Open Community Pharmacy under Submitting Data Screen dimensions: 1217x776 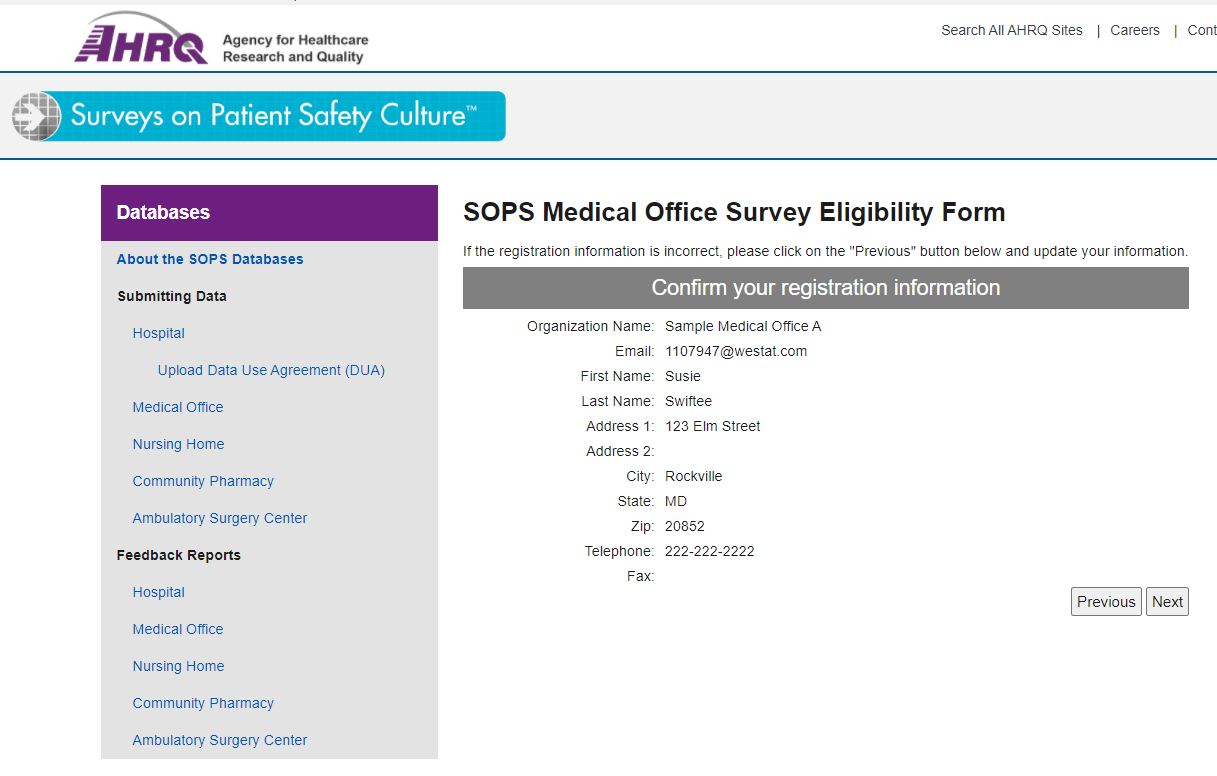[x=203, y=481]
